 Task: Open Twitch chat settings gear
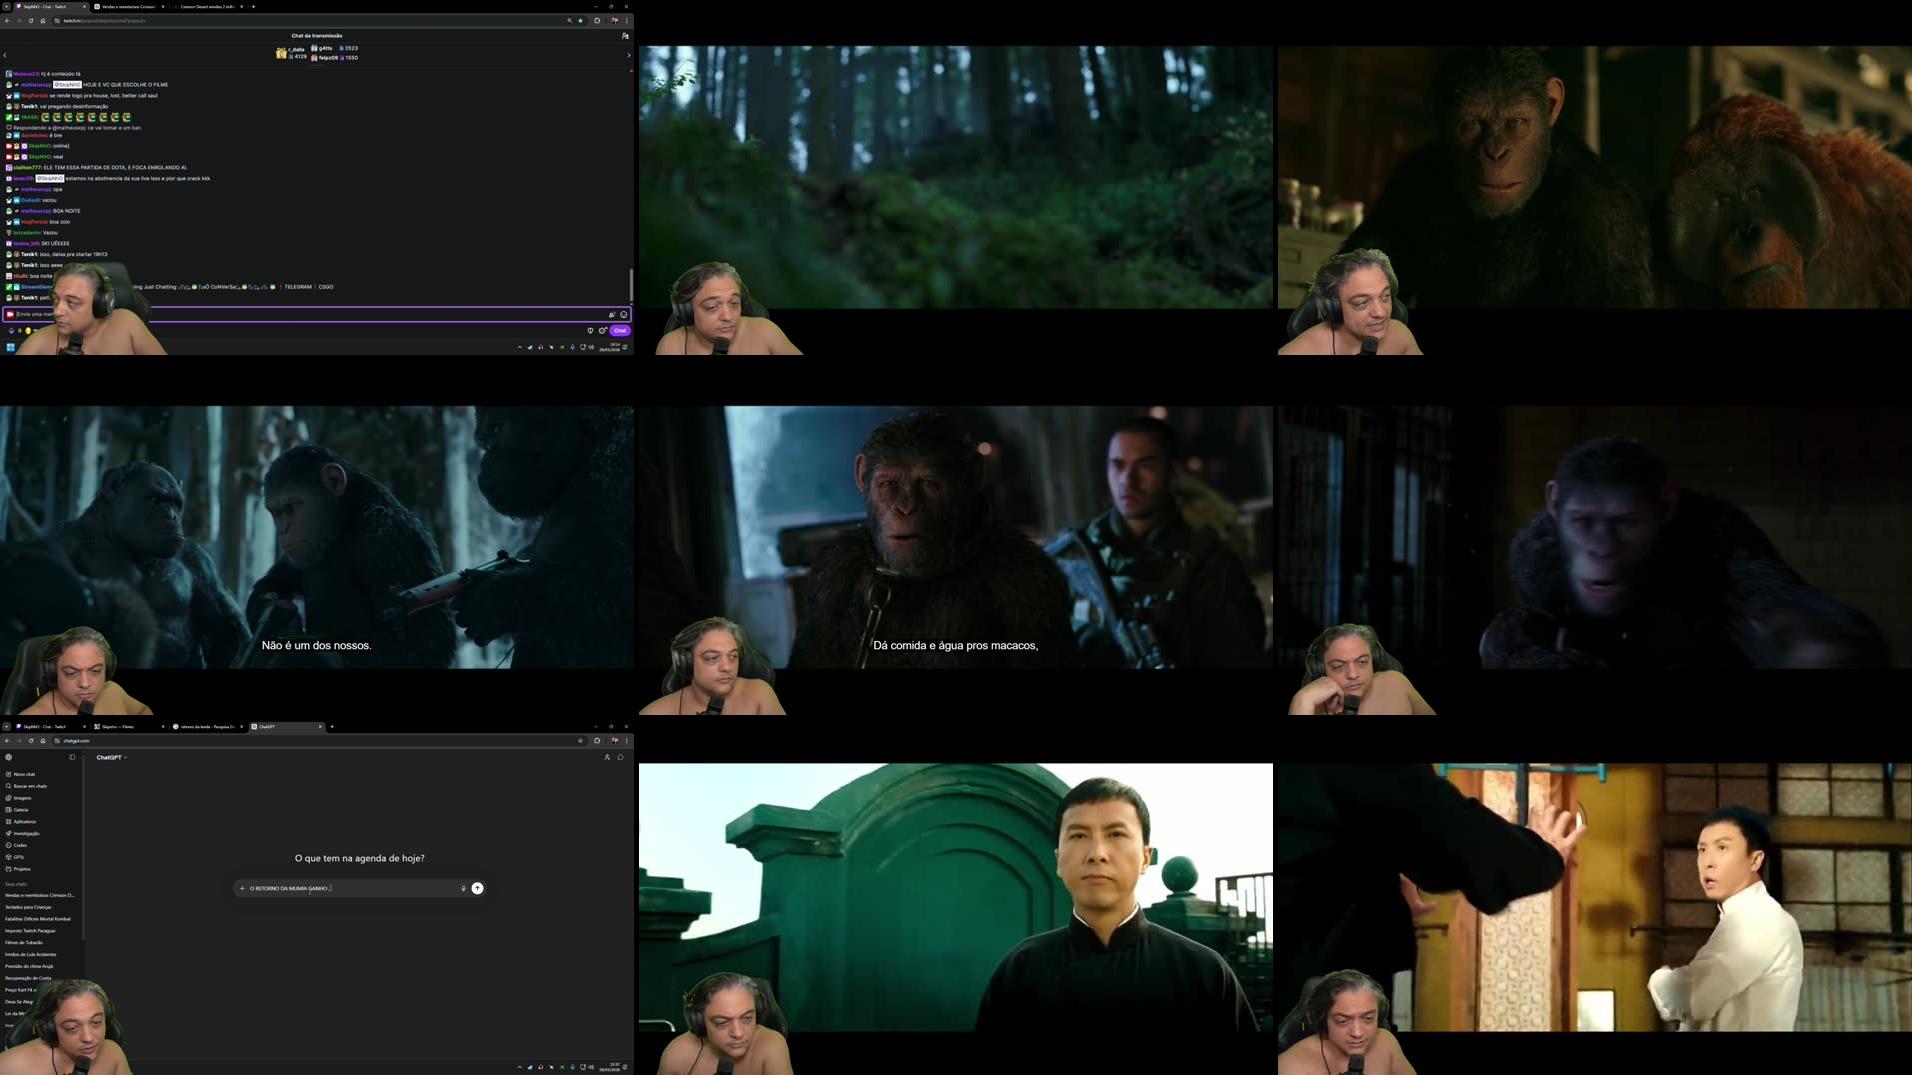[x=602, y=331]
